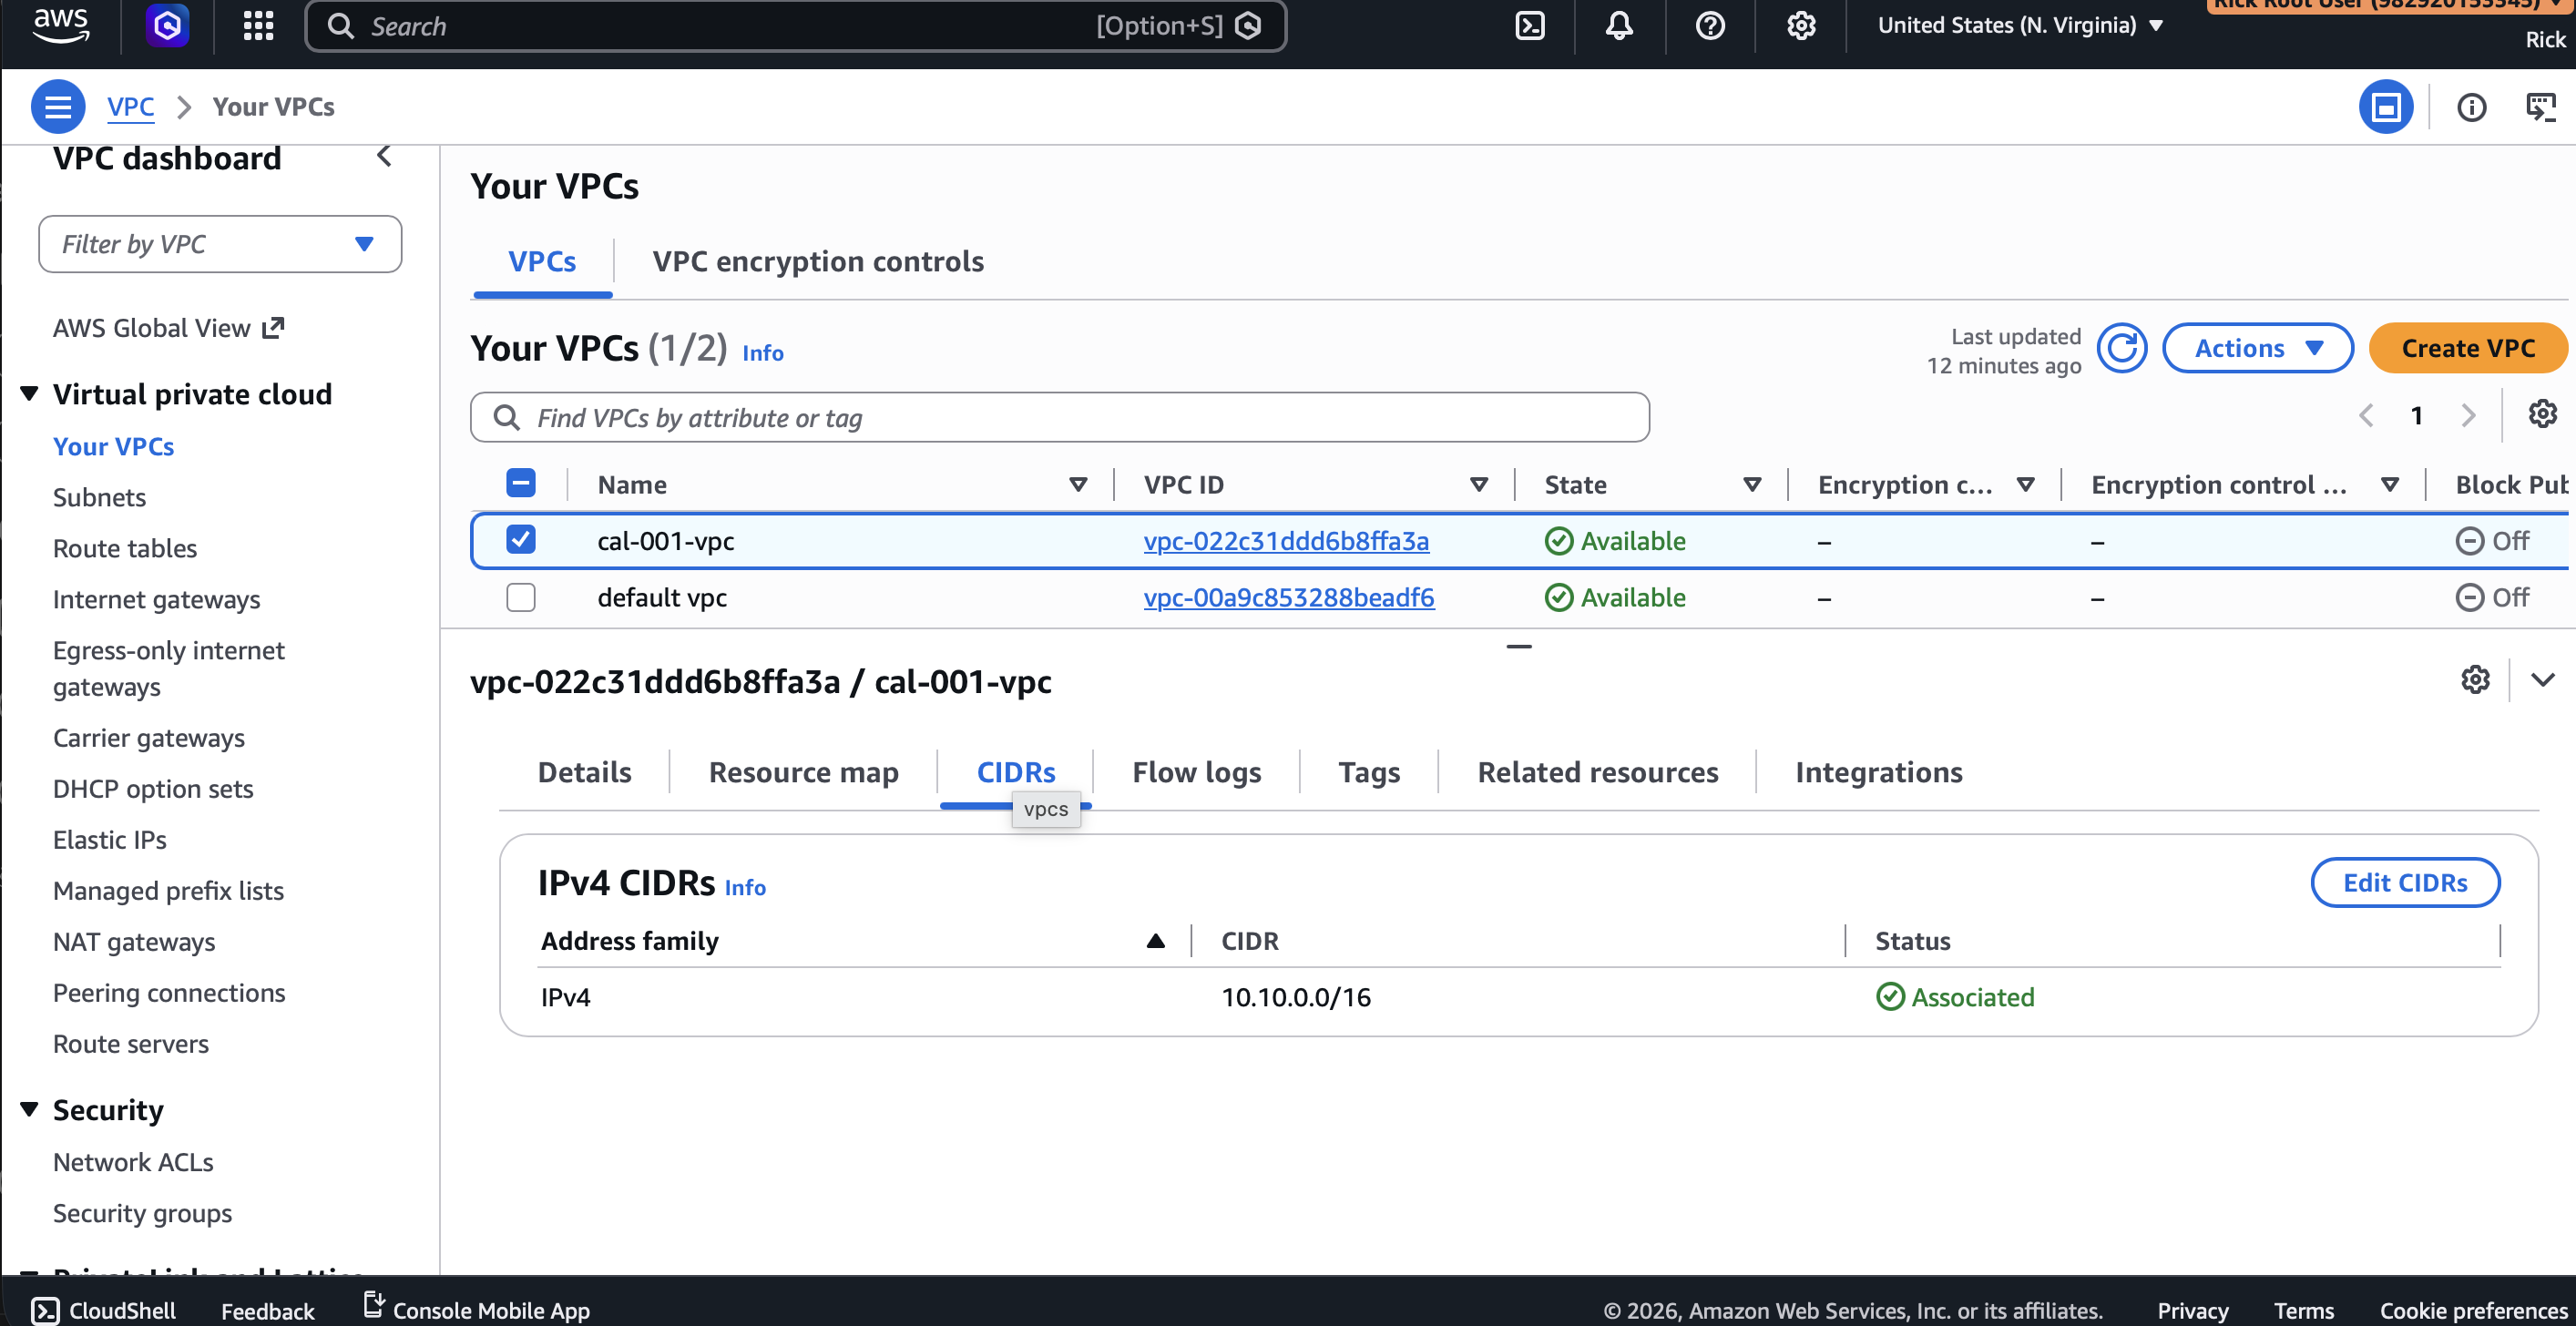Click the blue split panel view icon

pyautogui.click(x=2386, y=107)
